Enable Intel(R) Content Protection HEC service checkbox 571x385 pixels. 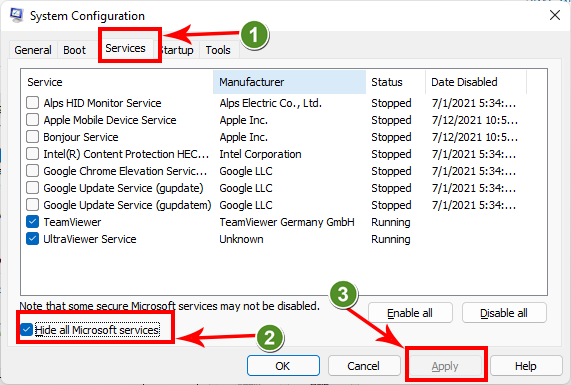pos(32,154)
